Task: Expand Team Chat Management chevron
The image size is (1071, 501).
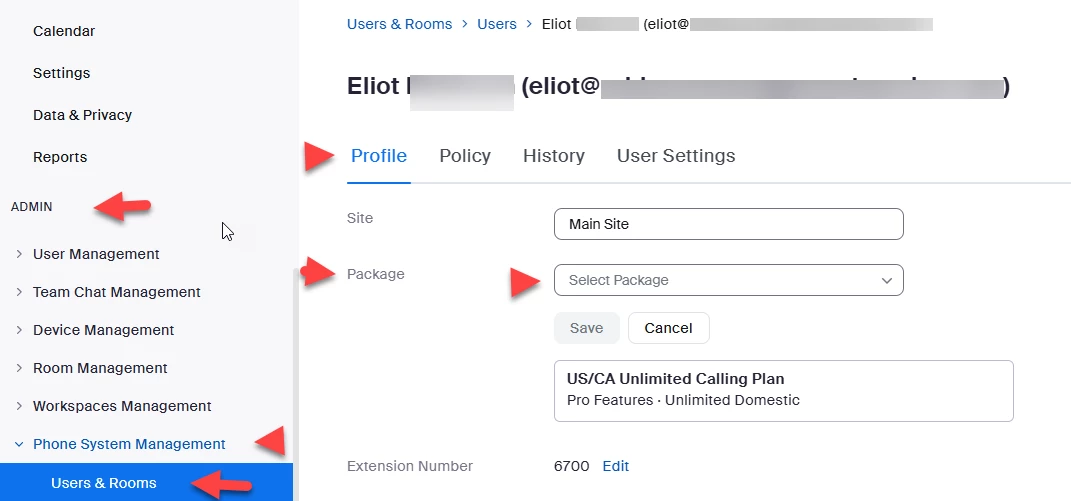Action: (x=19, y=292)
